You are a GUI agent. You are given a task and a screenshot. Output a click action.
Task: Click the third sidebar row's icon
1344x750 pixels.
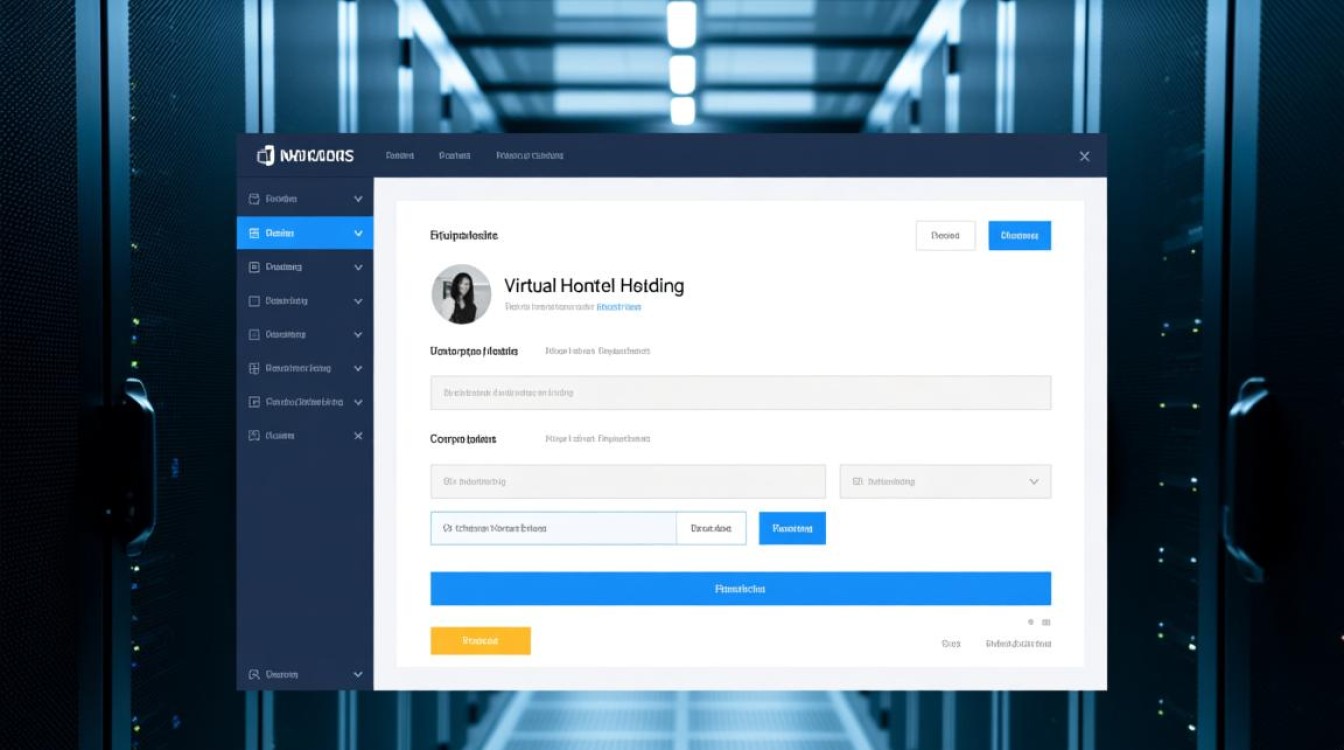click(x=254, y=267)
